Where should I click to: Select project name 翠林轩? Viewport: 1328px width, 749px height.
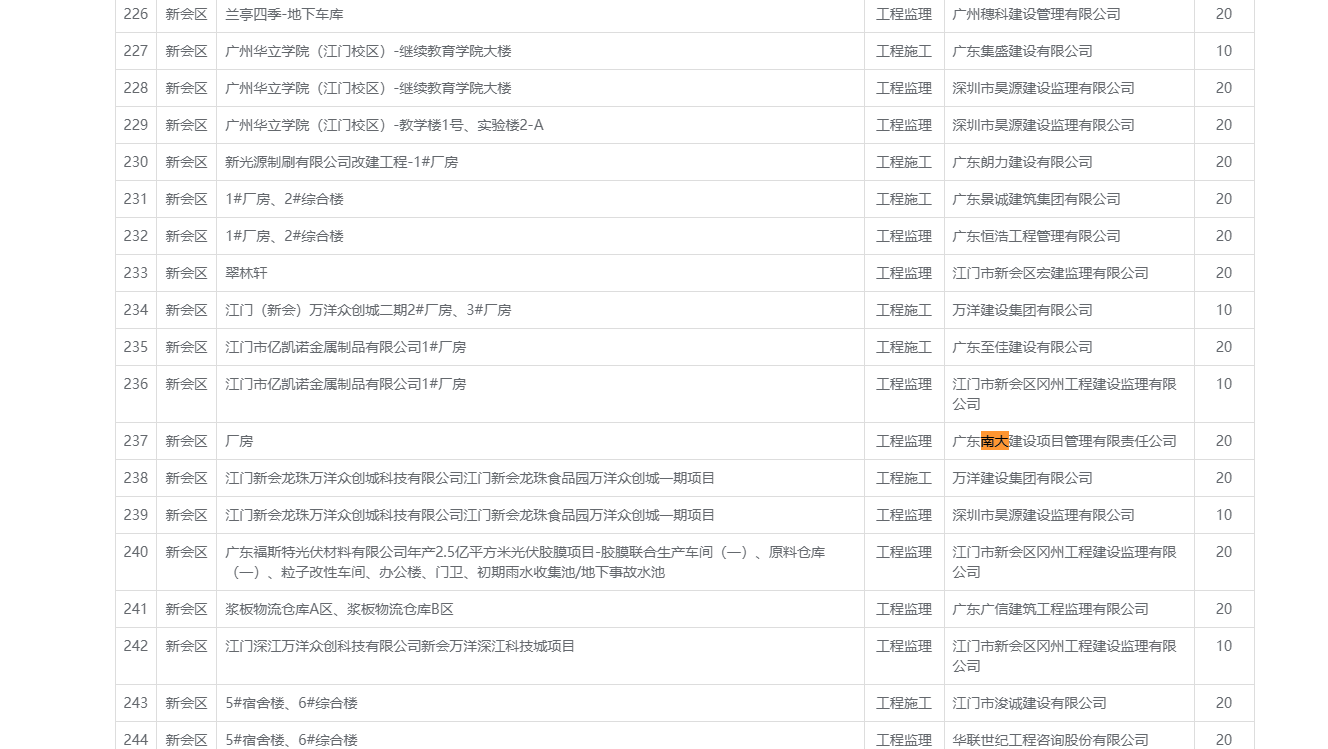coord(246,273)
